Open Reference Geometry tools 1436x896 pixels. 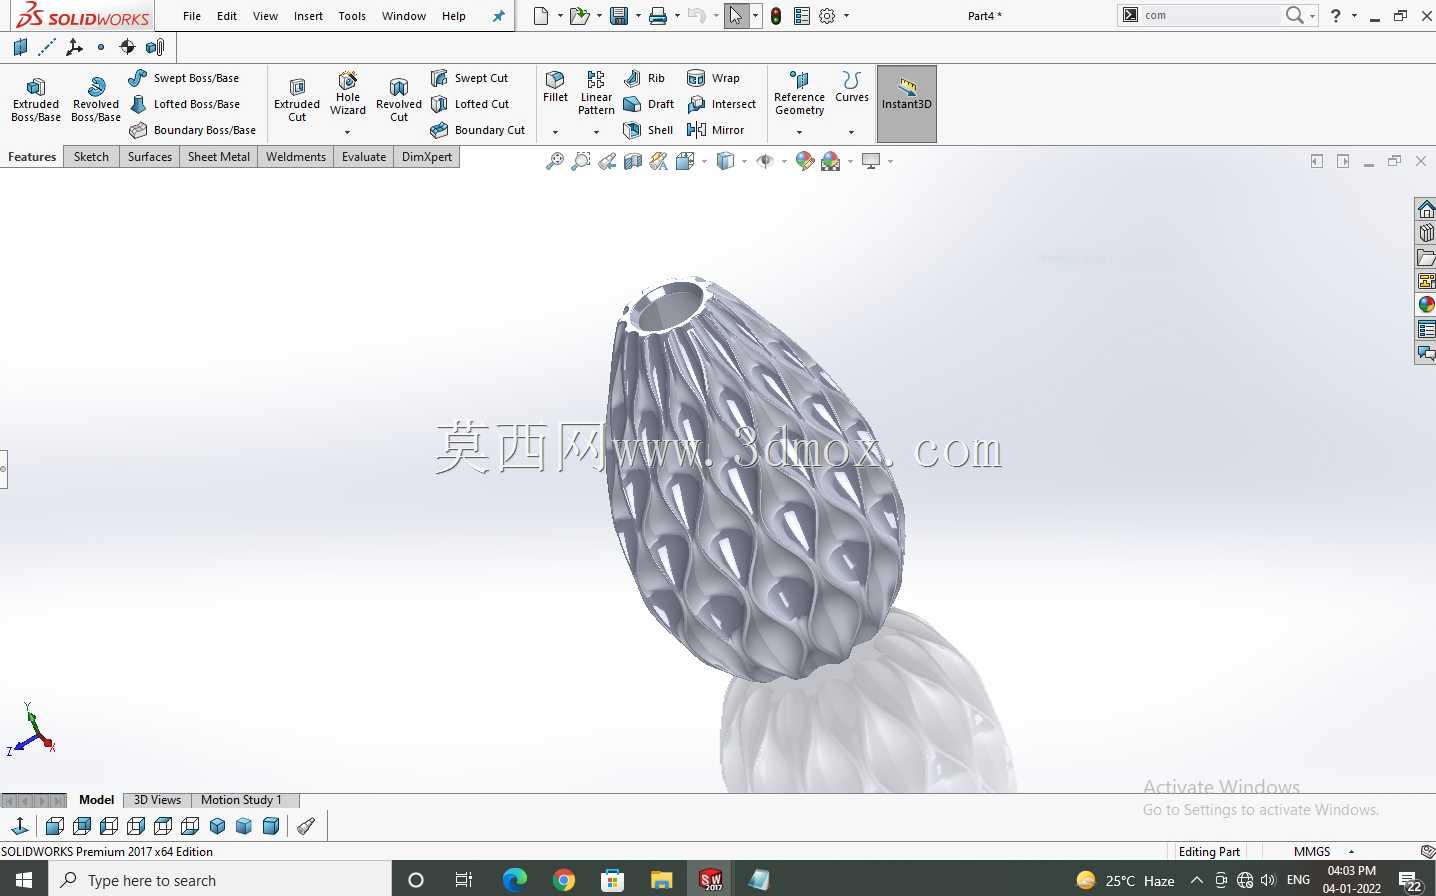tap(799, 93)
